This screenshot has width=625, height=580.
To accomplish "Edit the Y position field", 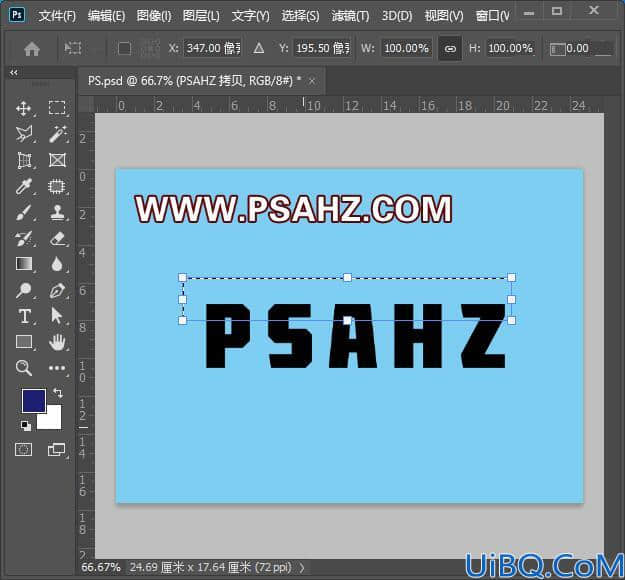I will pos(322,49).
